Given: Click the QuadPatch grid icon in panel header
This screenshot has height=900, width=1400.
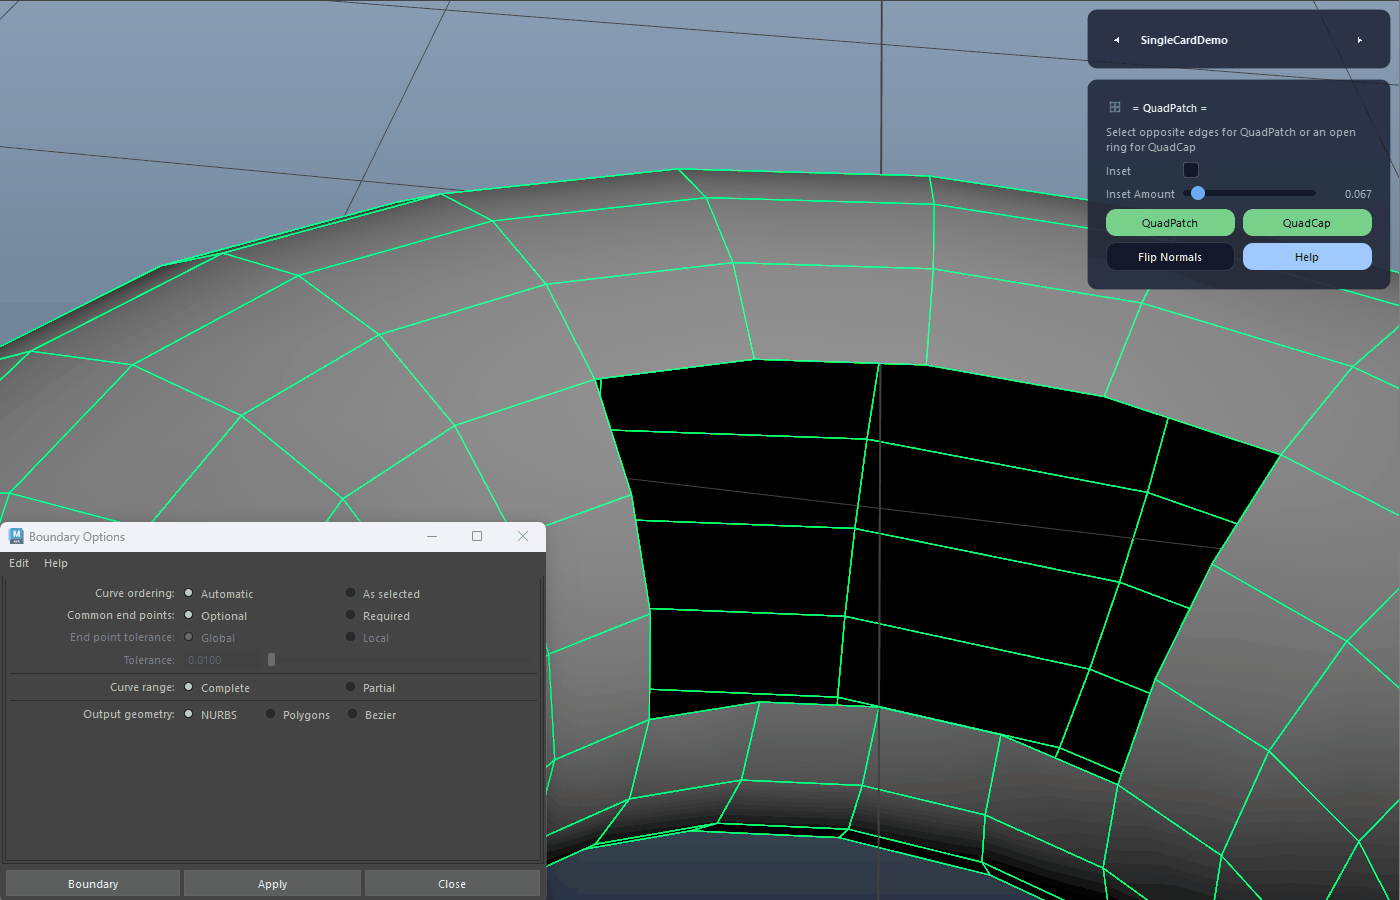Looking at the screenshot, I should [1115, 107].
